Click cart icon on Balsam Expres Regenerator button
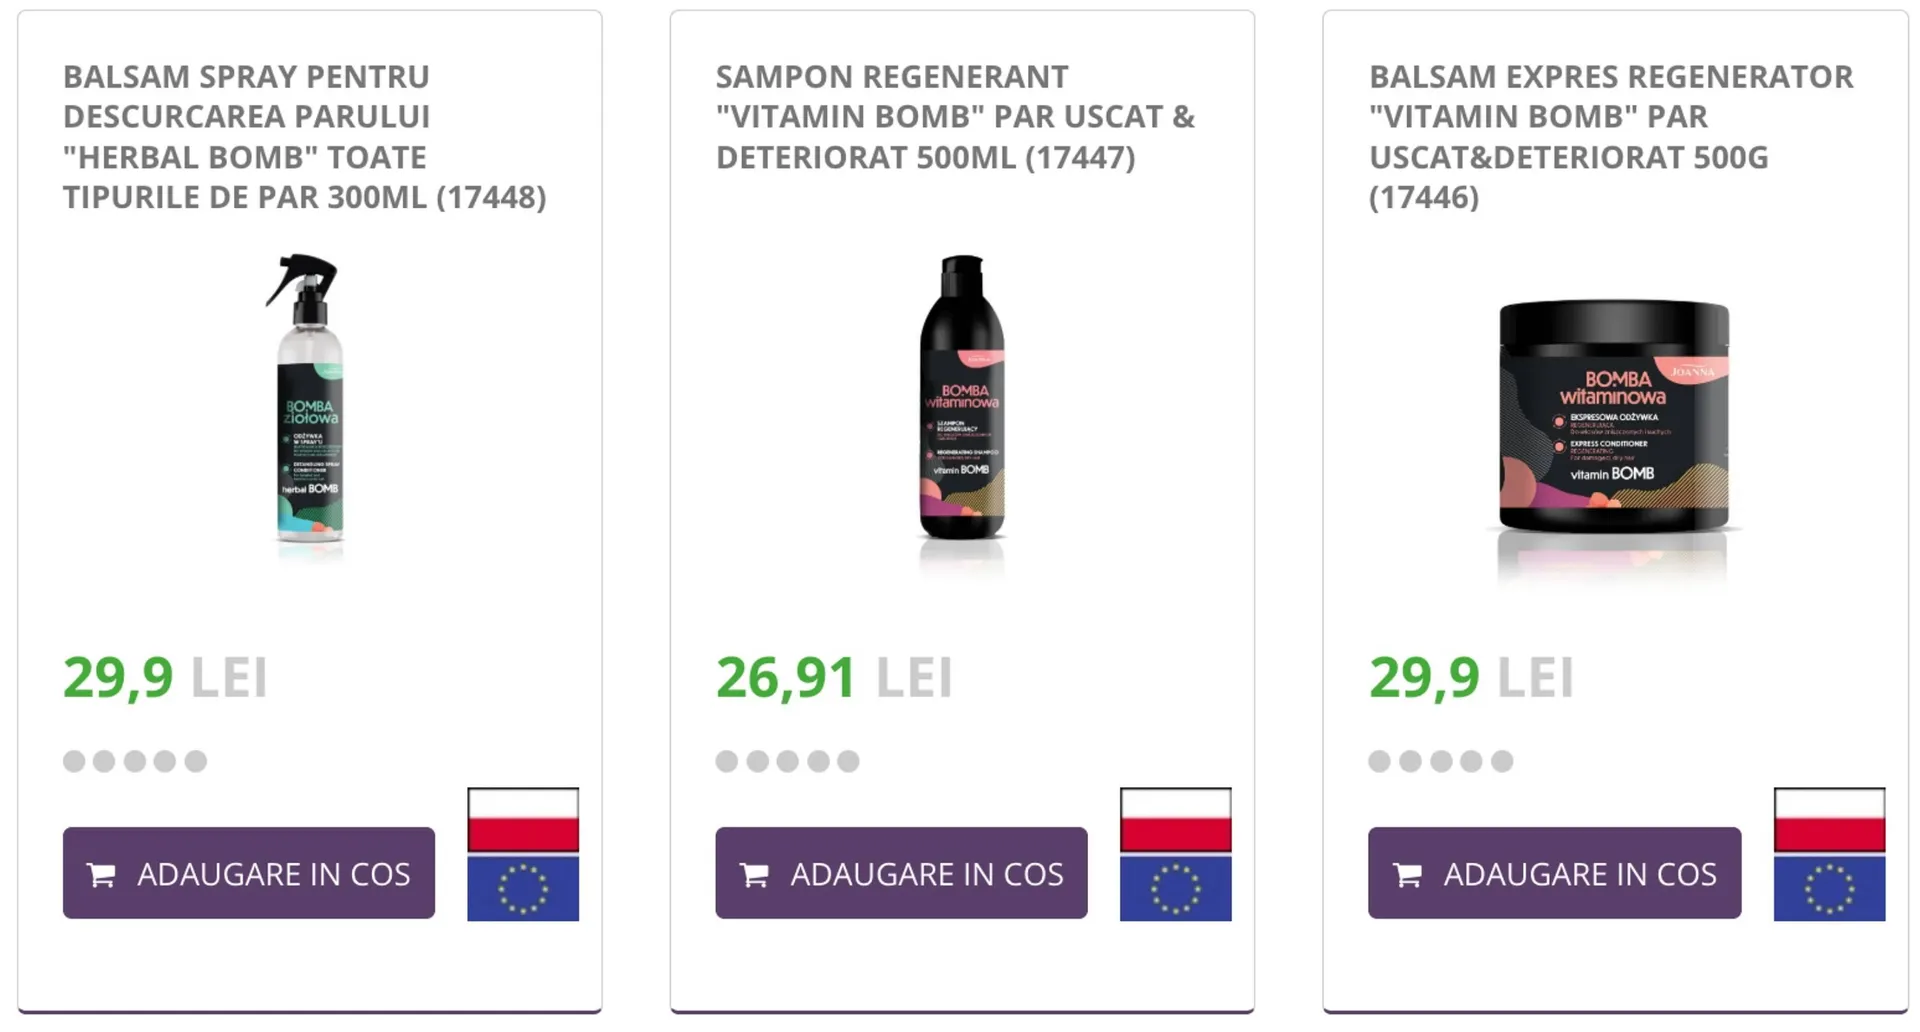 (1407, 875)
